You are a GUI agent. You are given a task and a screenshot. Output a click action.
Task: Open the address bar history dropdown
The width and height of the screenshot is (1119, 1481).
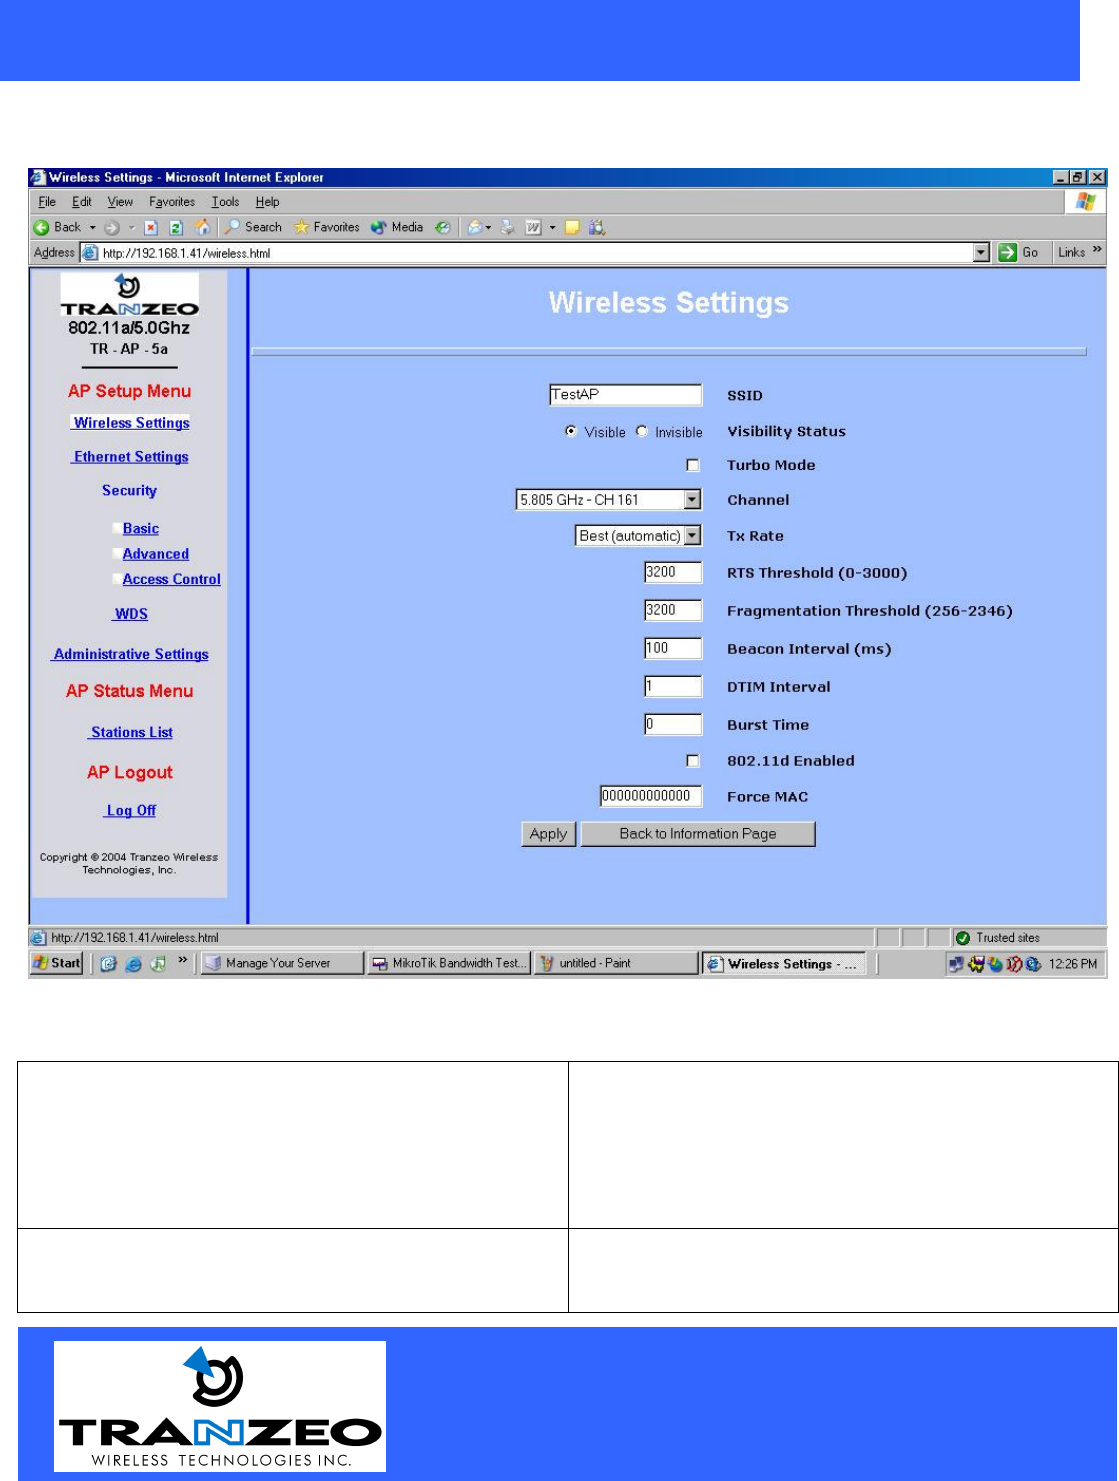(981, 253)
